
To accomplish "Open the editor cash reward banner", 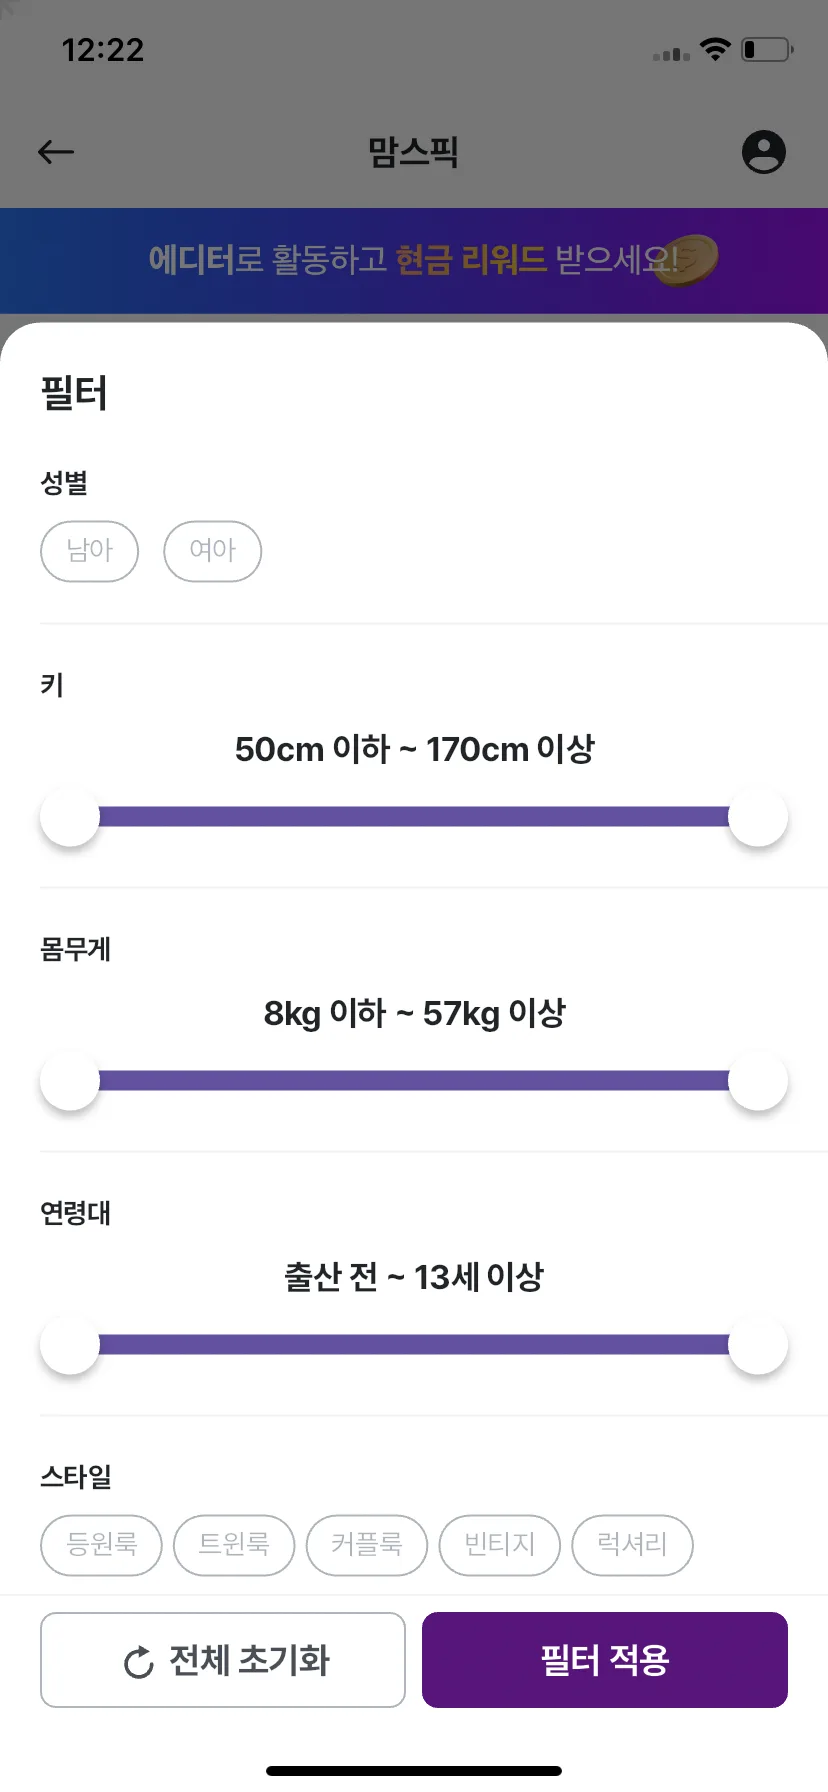I will 414,261.
